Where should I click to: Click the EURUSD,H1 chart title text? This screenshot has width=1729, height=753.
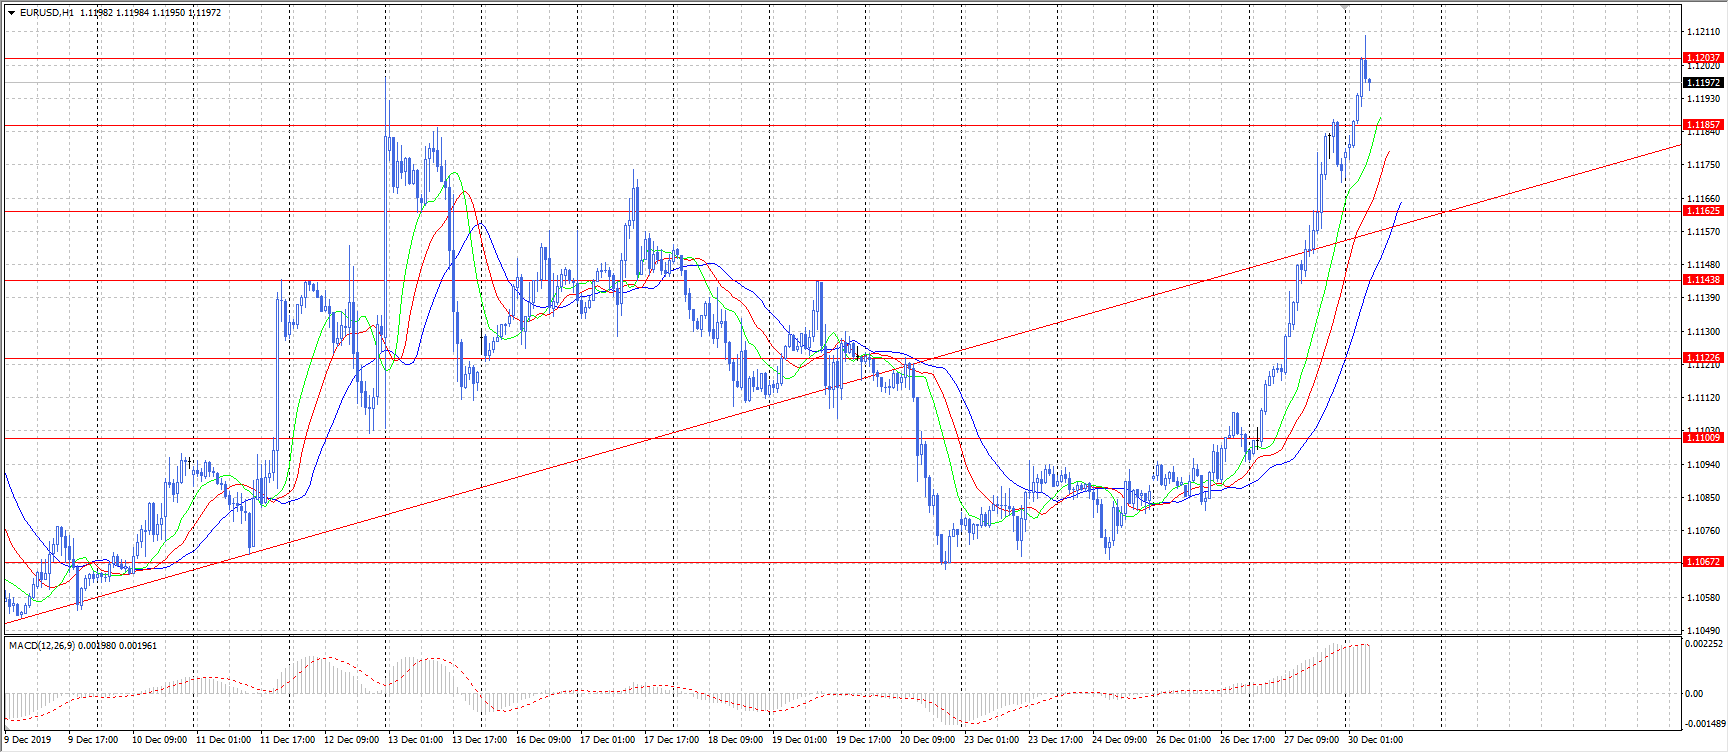pos(46,13)
